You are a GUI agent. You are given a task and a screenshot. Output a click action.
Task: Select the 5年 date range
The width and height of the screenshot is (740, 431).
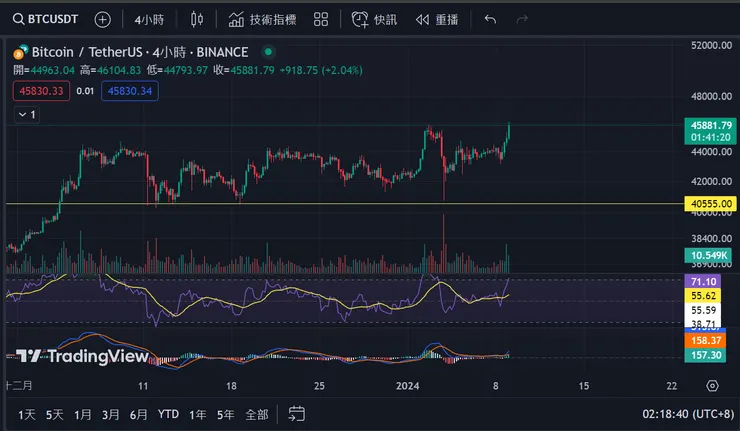[226, 415]
